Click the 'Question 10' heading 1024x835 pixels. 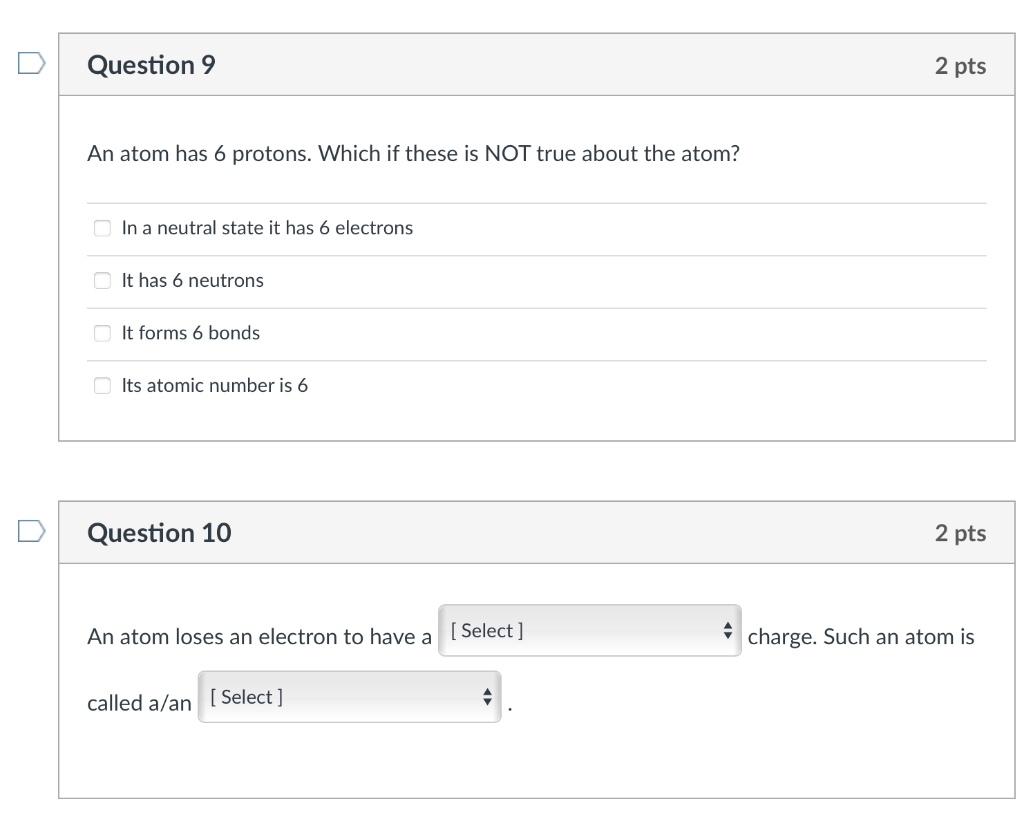[159, 533]
